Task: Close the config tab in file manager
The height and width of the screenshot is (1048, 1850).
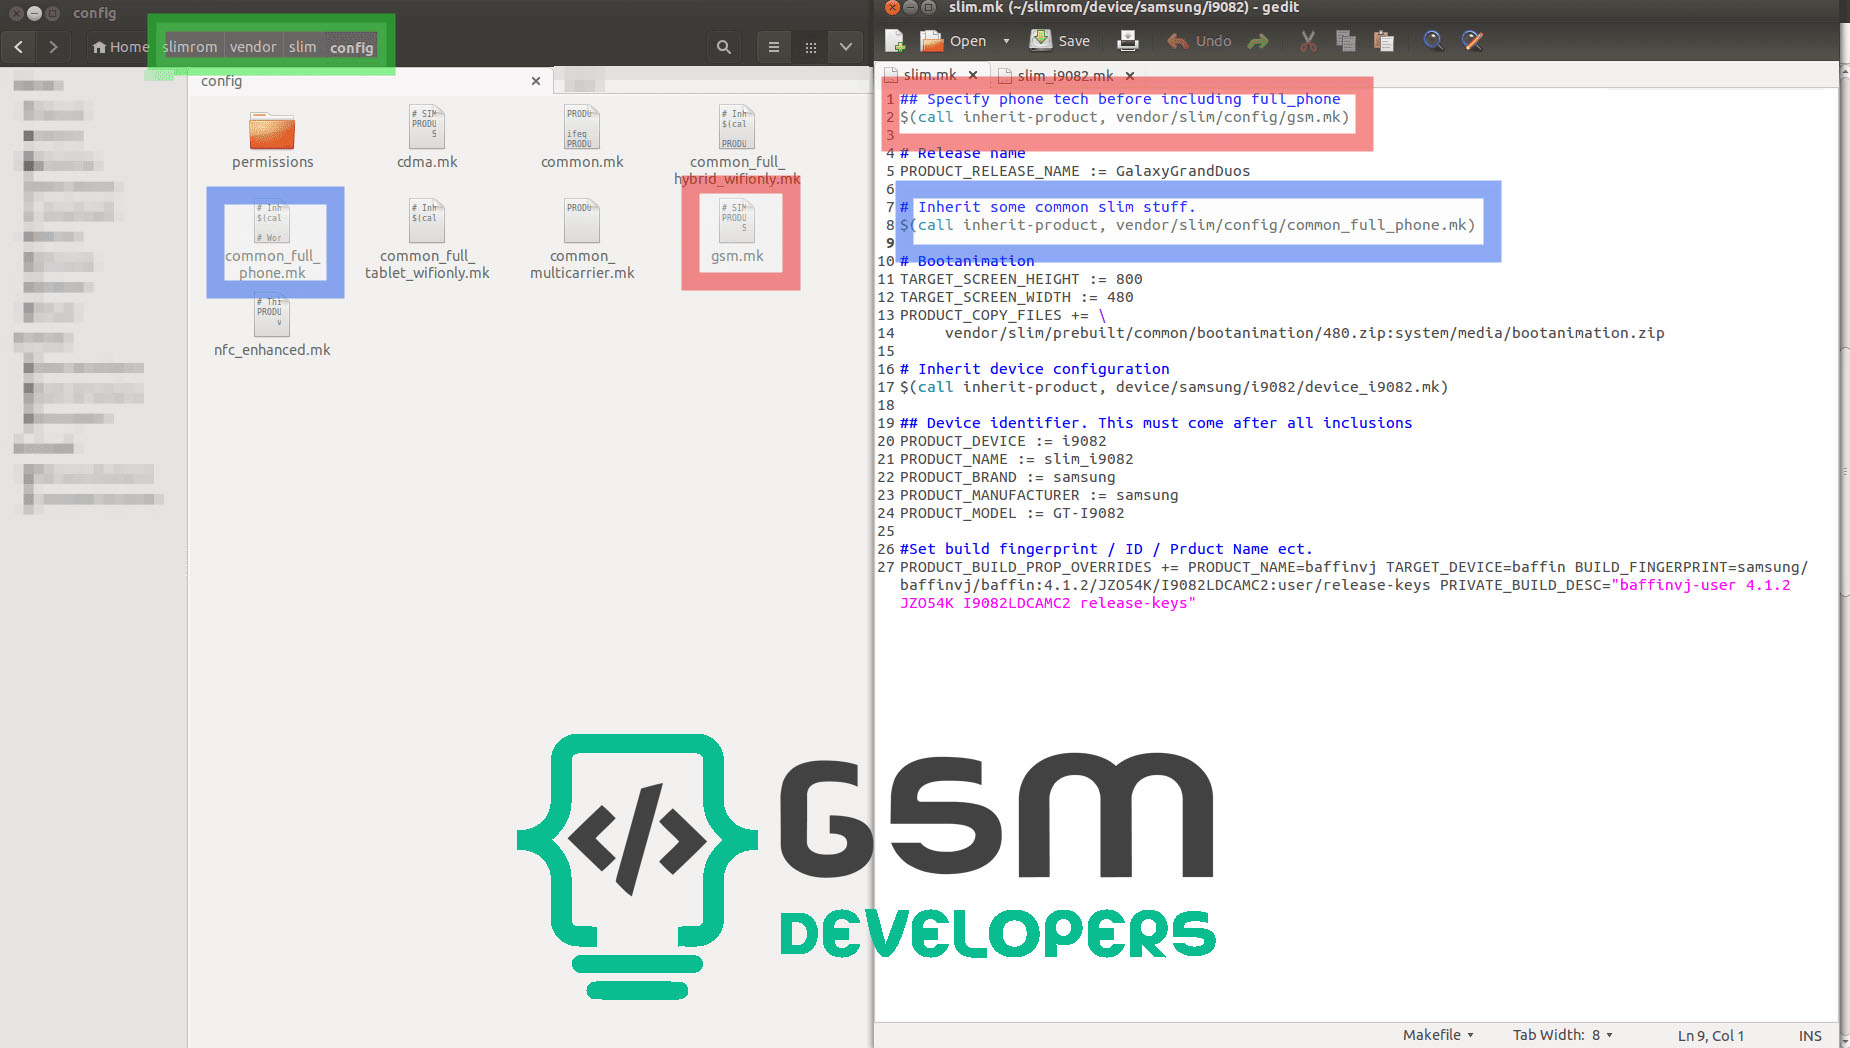Action: [x=536, y=81]
